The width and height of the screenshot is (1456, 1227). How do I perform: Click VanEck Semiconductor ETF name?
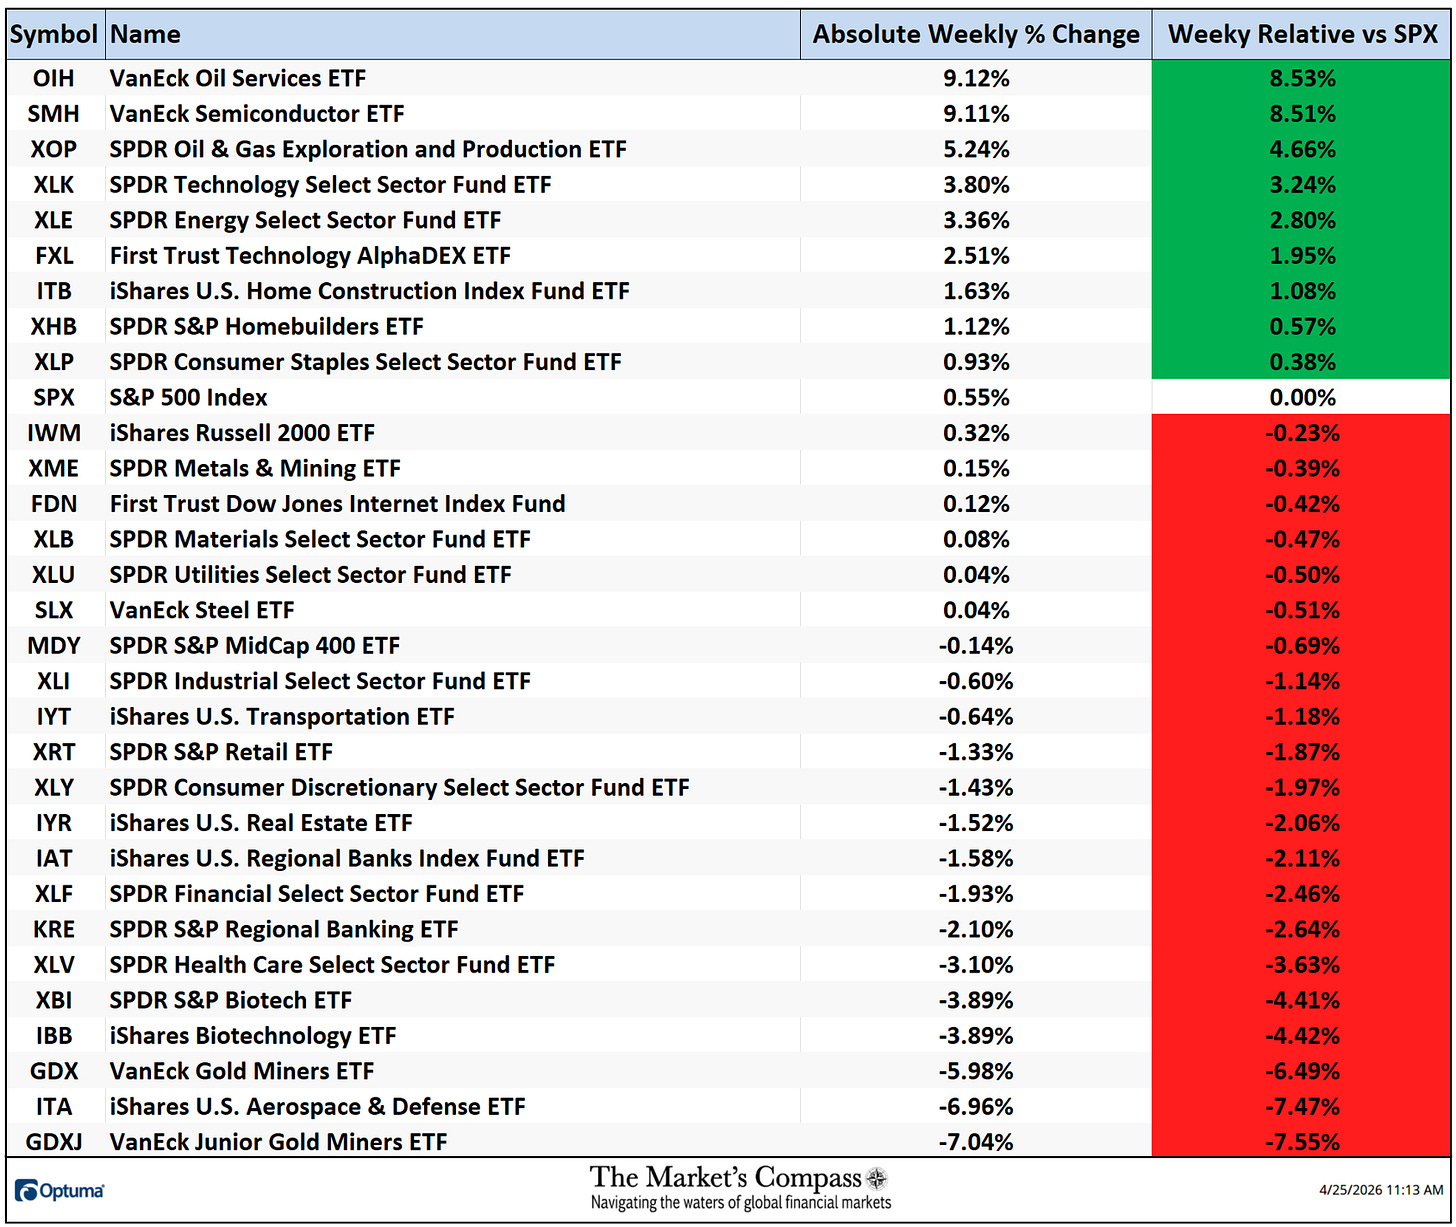coord(257,114)
